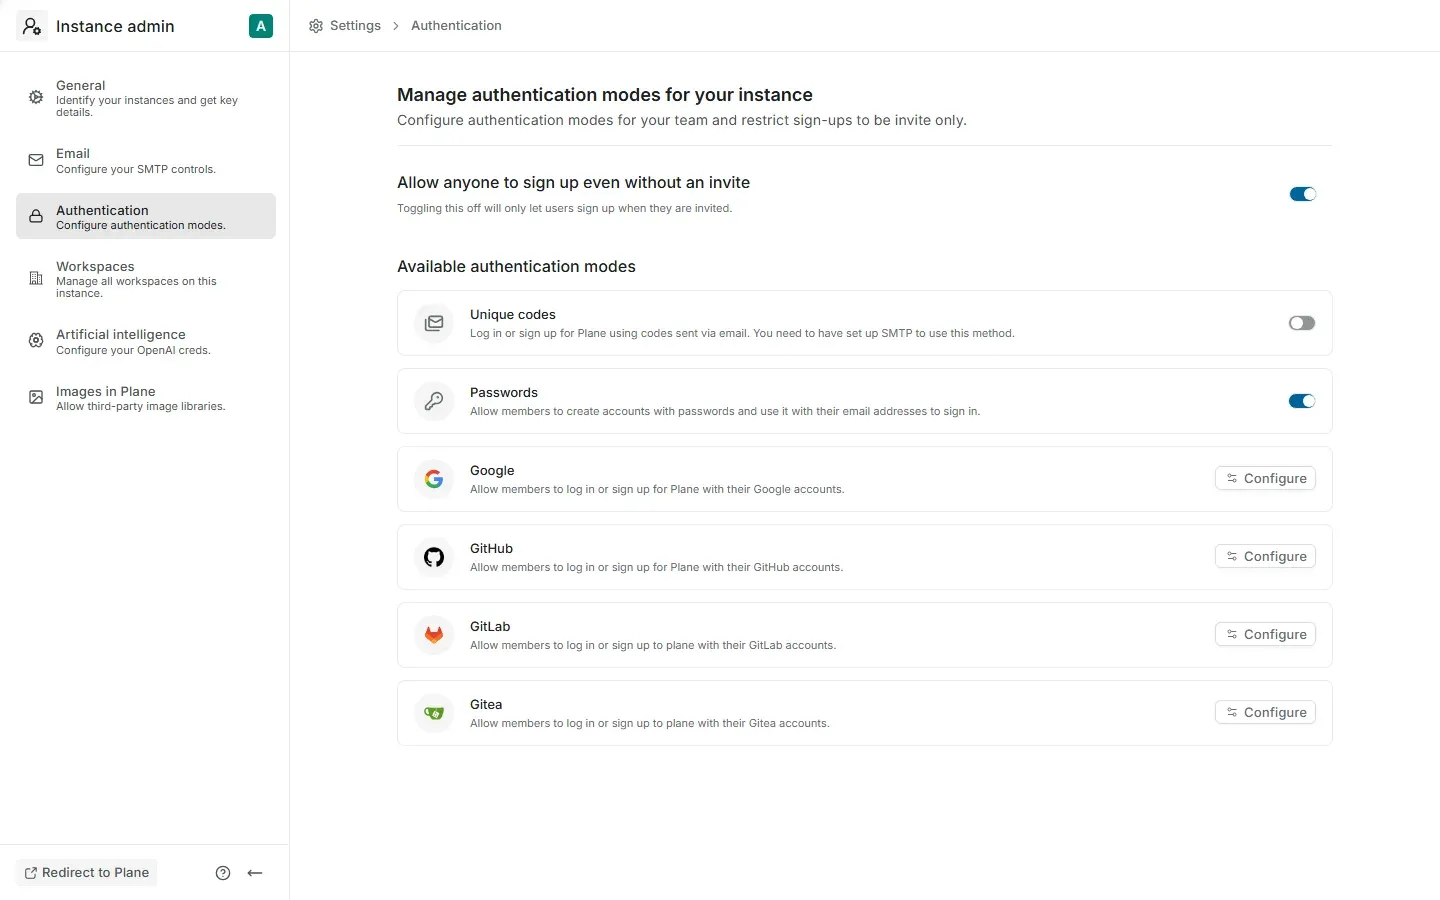Configure GitLab authentication
This screenshot has height=900, width=1440.
[x=1265, y=635]
